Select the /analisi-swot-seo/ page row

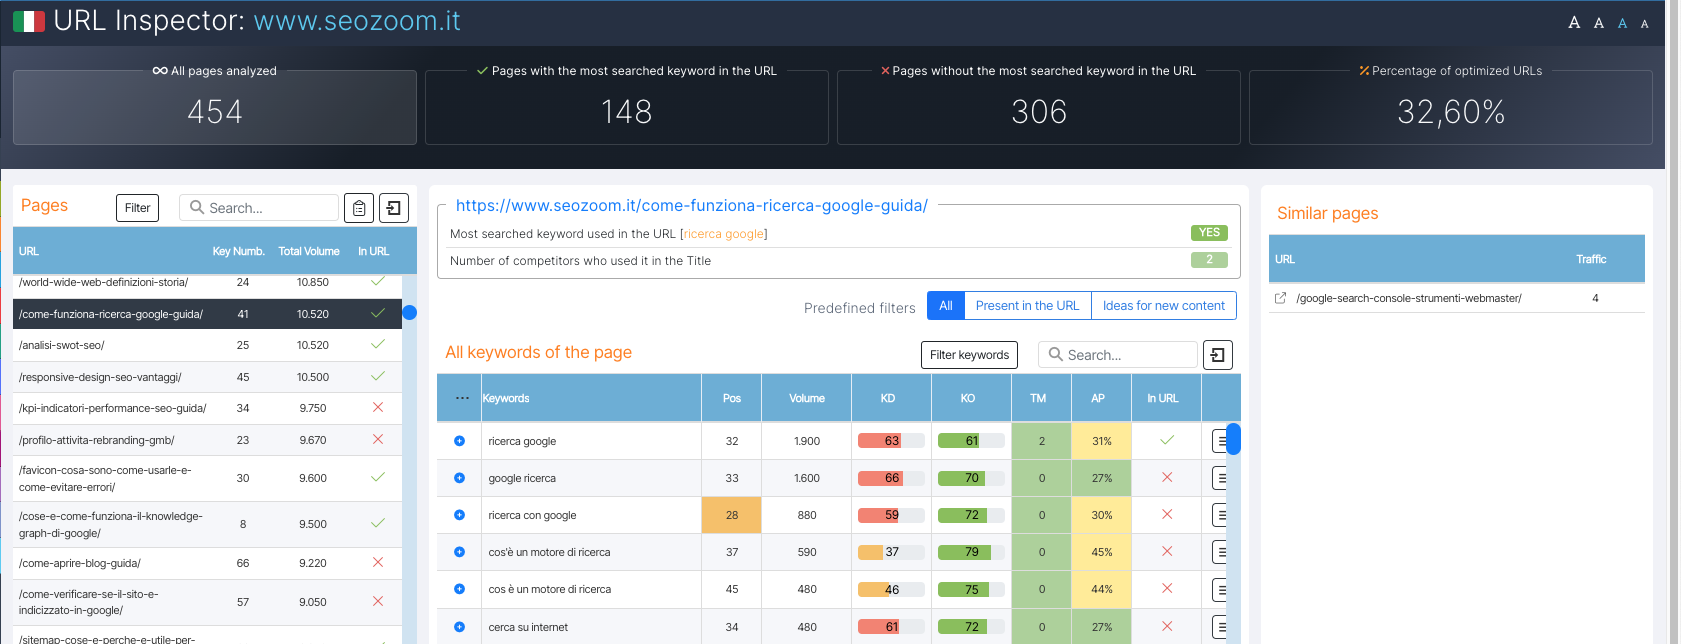tap(208, 345)
